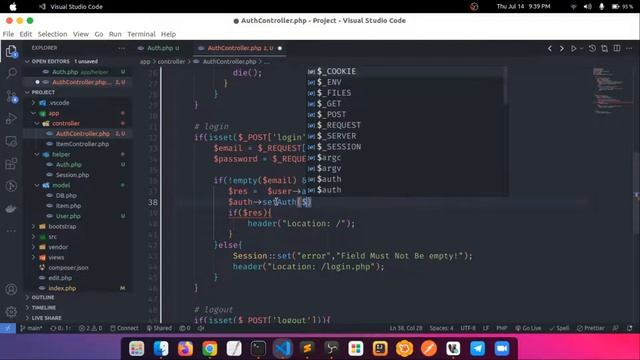The image size is (640, 360).
Task: Open the run options dropdown arrow
Action: click(581, 48)
